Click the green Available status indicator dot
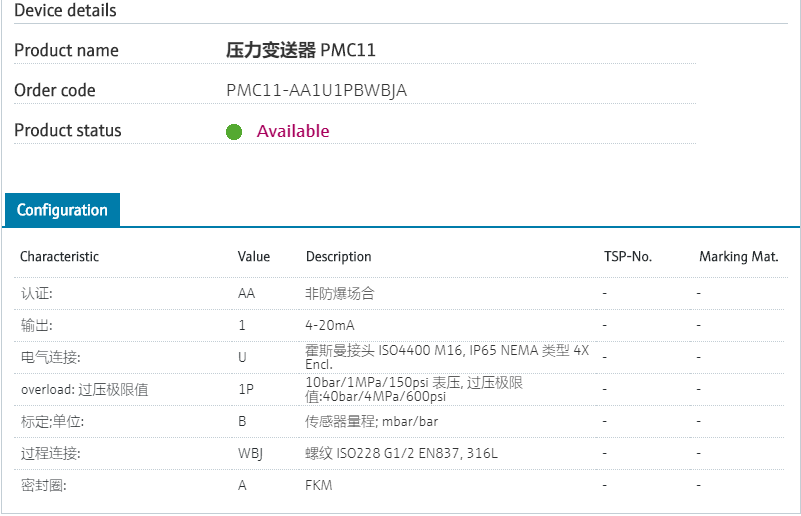The image size is (801, 516). pos(234,132)
